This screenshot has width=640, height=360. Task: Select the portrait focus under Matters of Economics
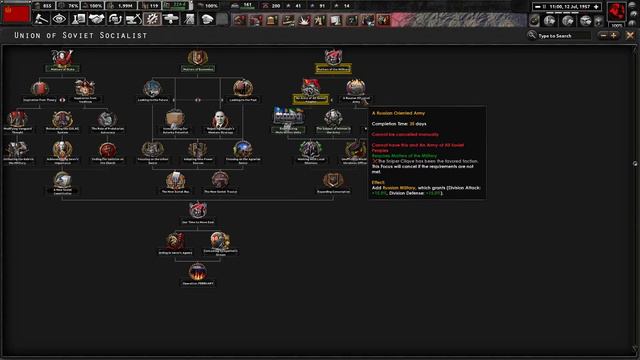tap(220, 122)
